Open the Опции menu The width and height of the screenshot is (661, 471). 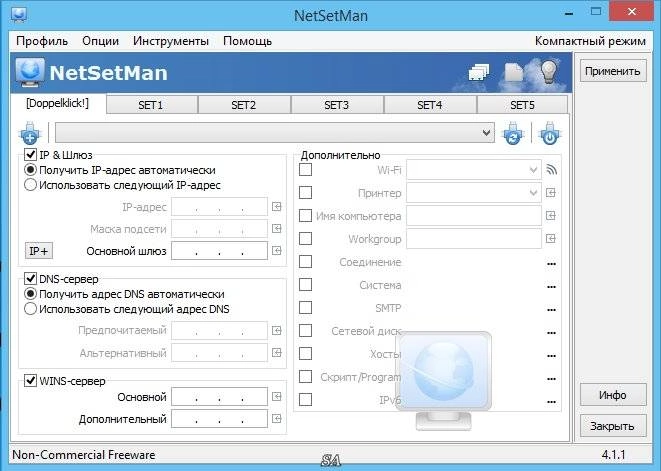[100, 41]
